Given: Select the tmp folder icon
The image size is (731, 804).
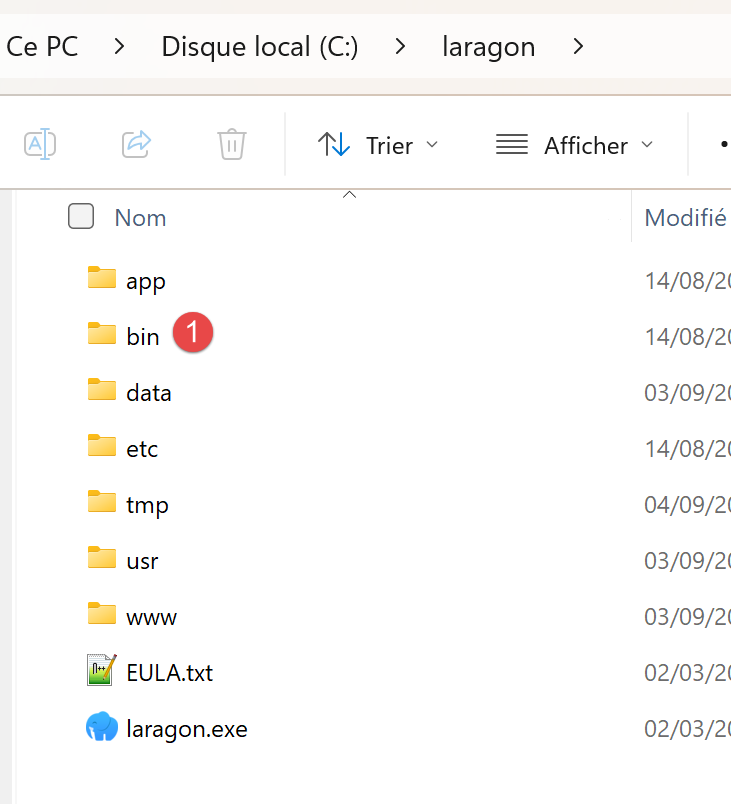Looking at the screenshot, I should pyautogui.click(x=101, y=501).
